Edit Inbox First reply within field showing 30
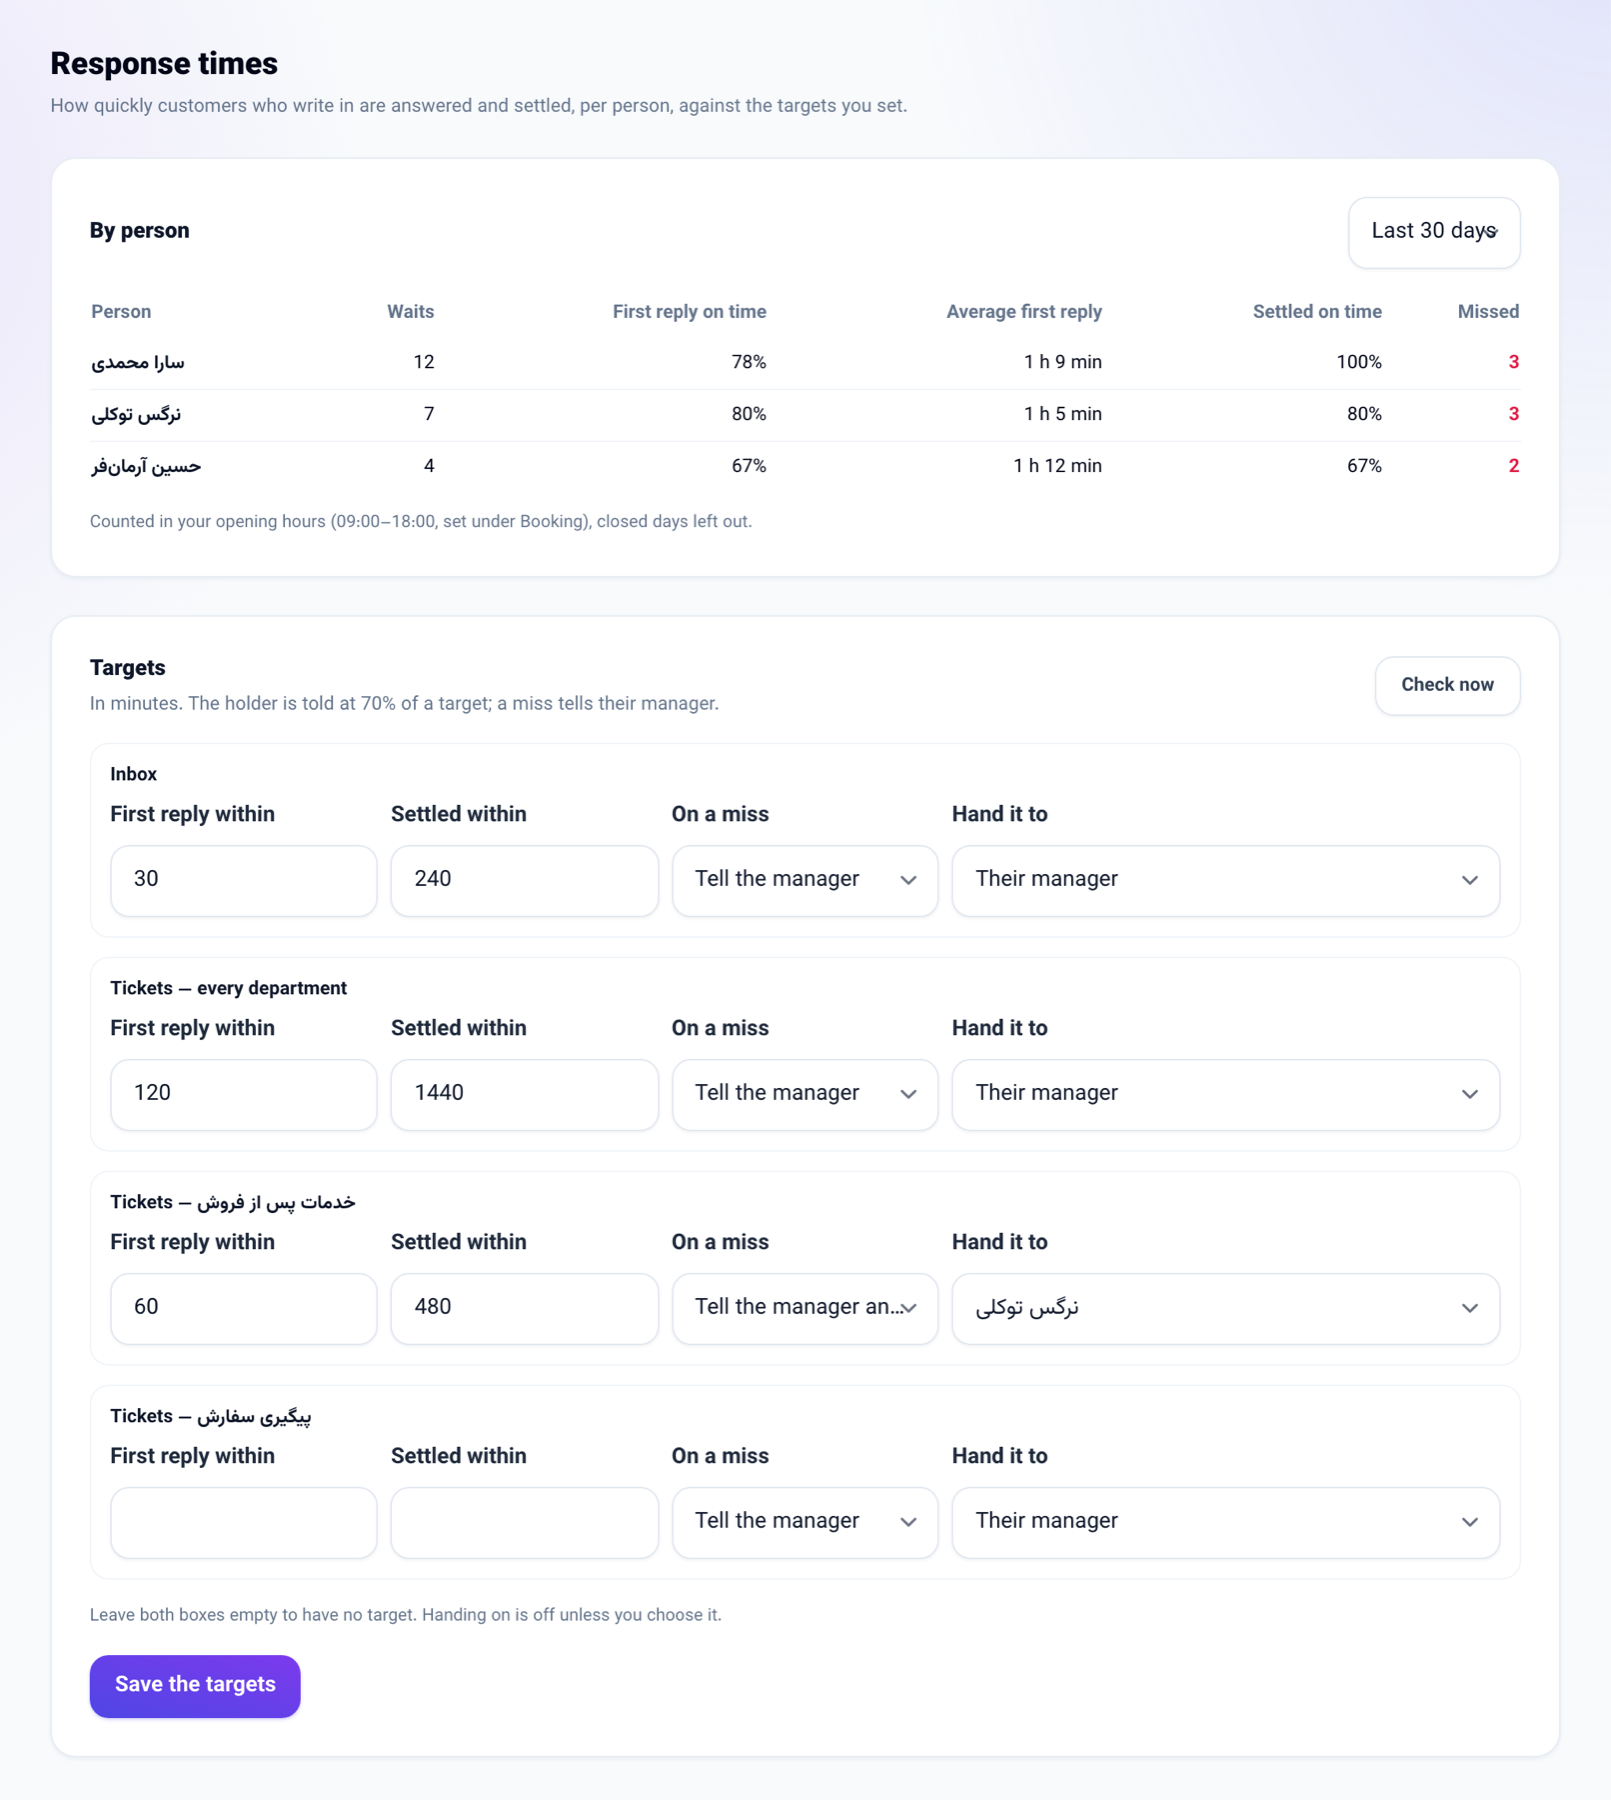This screenshot has height=1800, width=1611. (x=244, y=880)
